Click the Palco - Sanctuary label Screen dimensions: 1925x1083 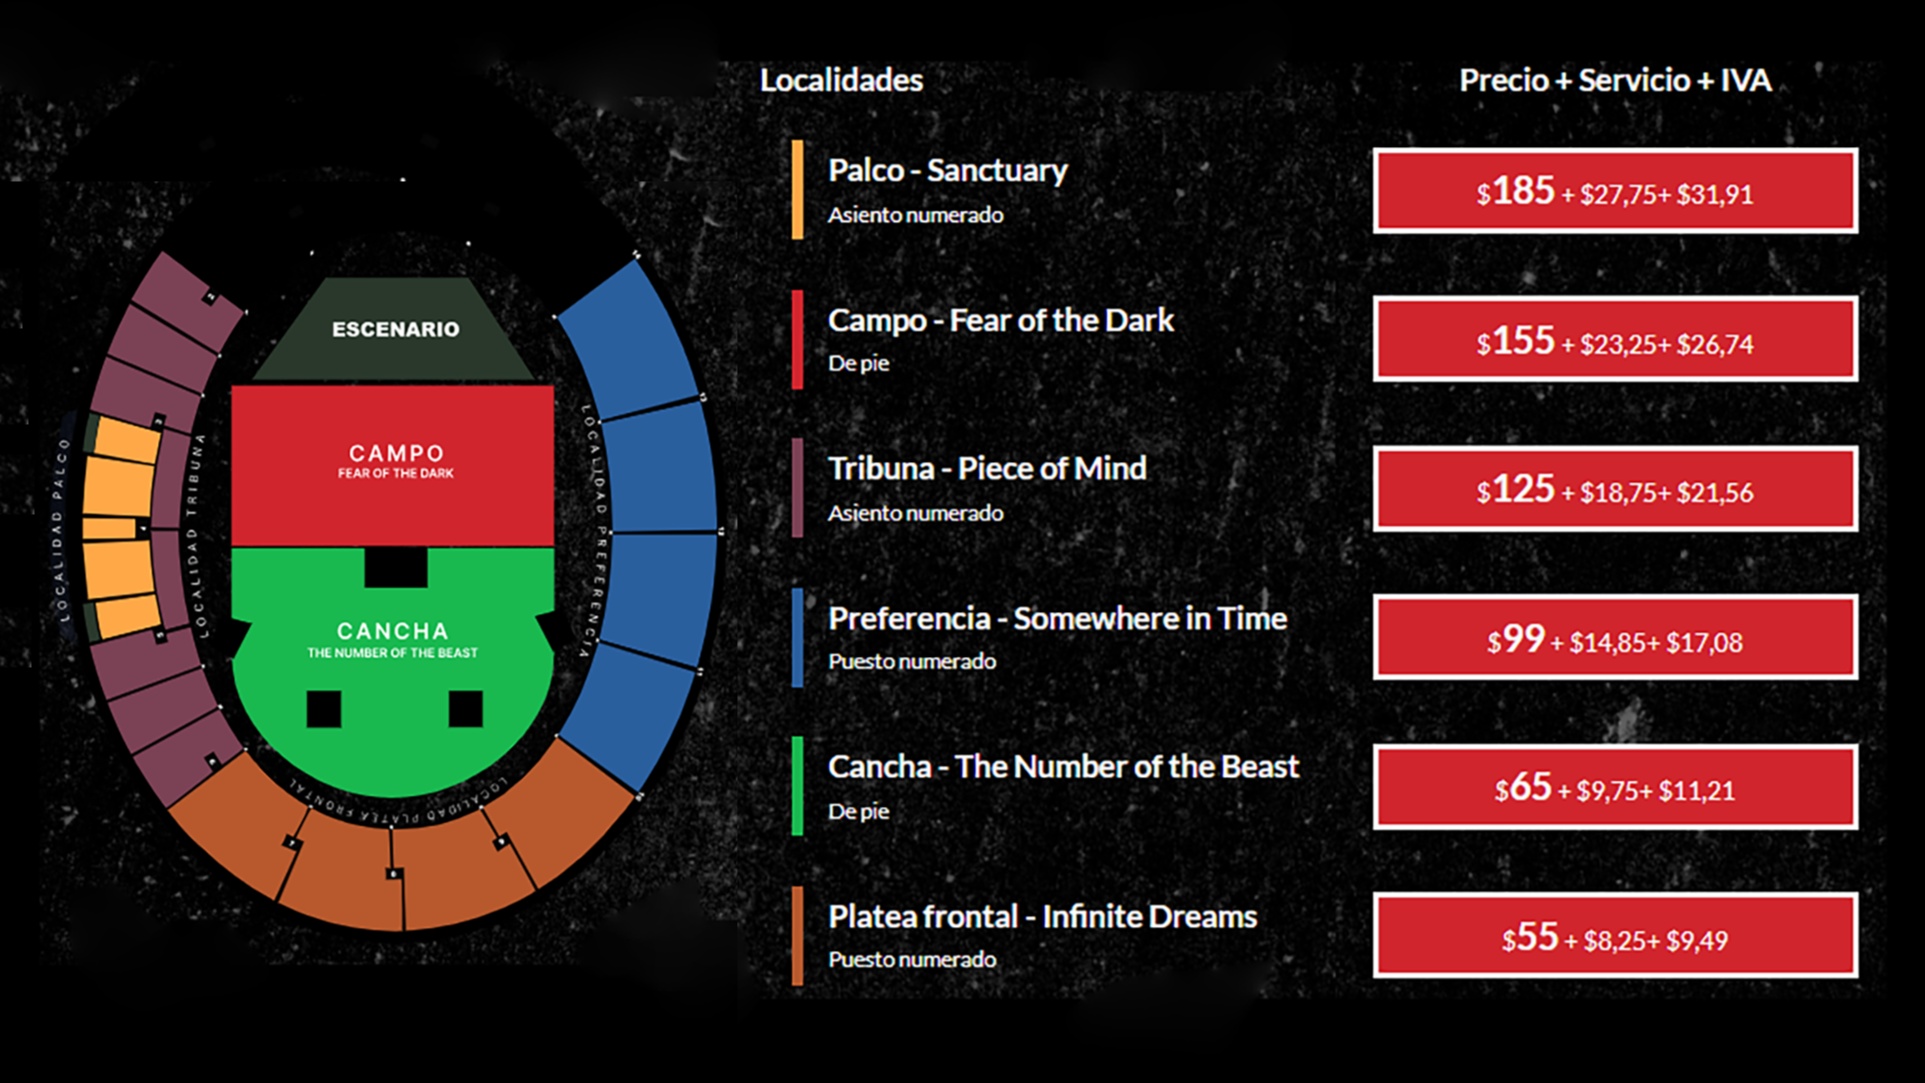click(x=947, y=171)
